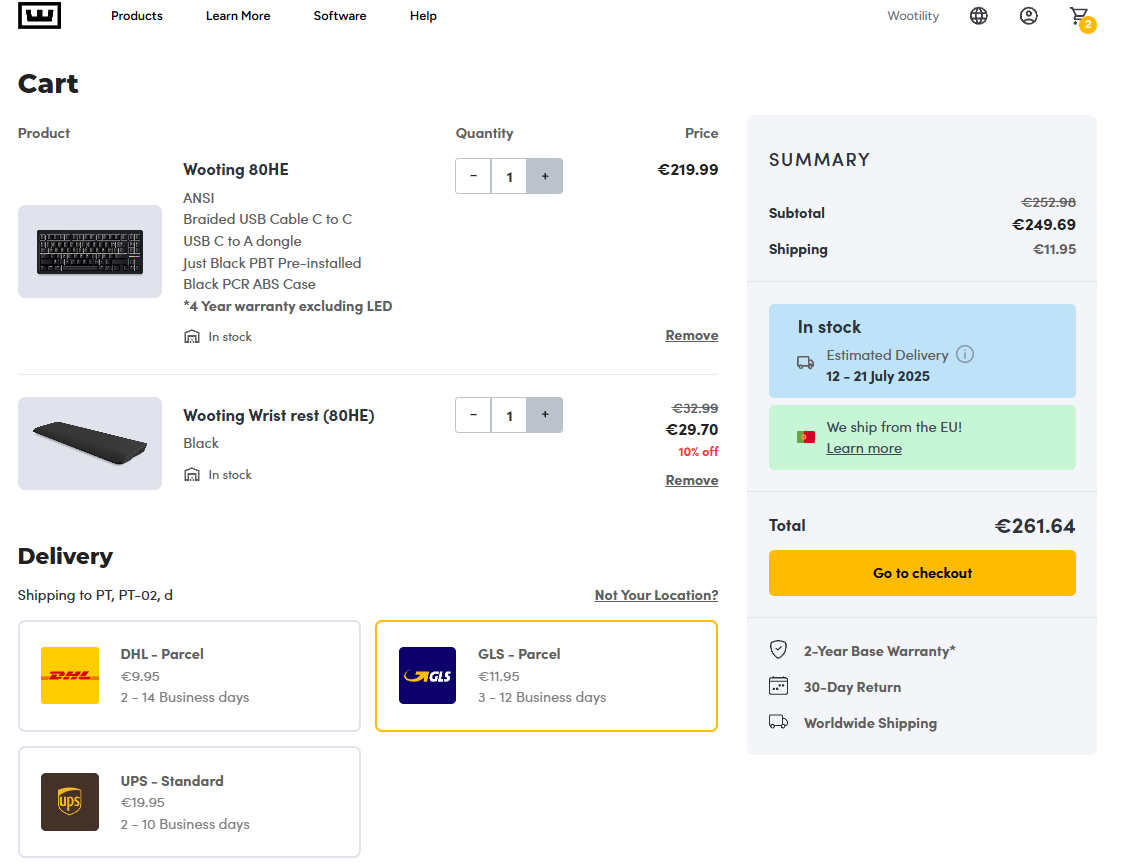Click the warranty shield icon
Screen dimensions: 1126x868
[778, 650]
